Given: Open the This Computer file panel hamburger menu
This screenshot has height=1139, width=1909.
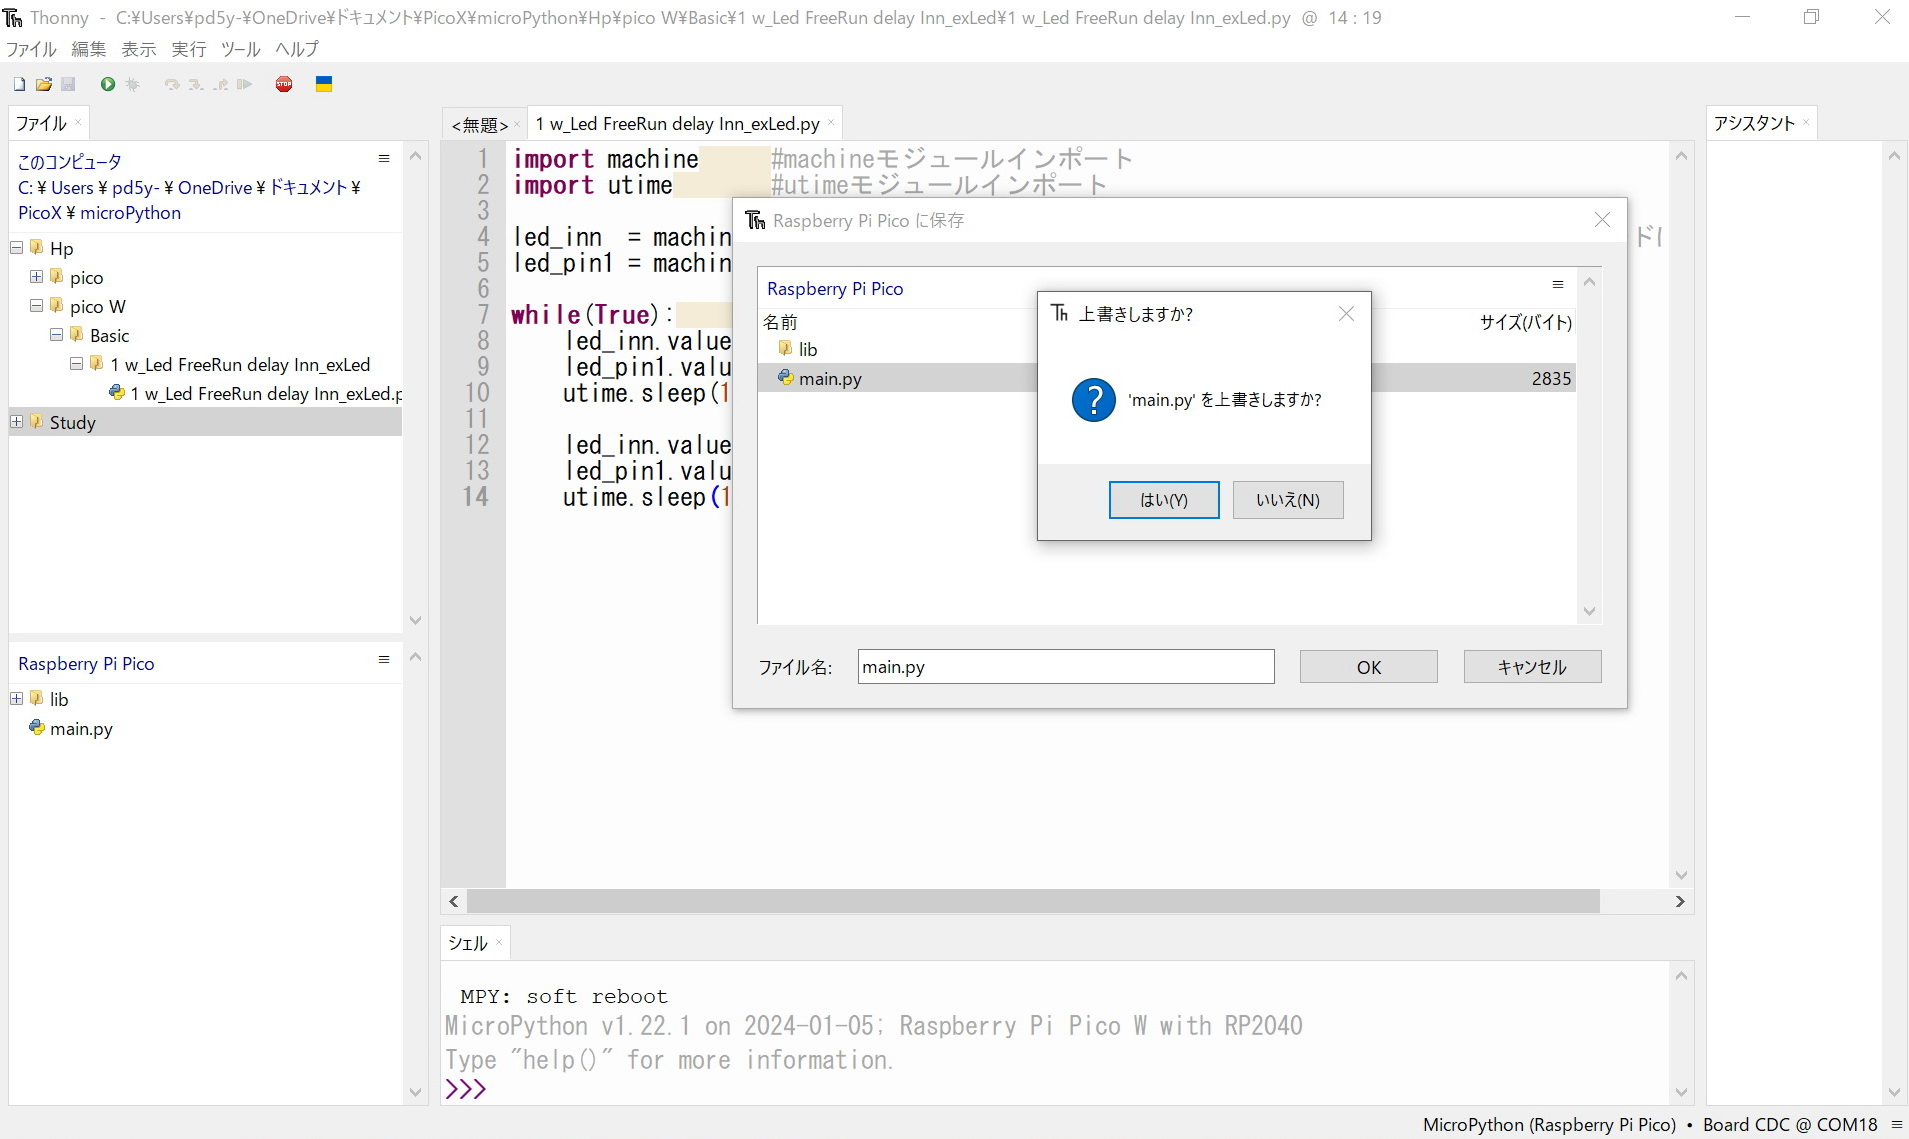Looking at the screenshot, I should [384, 158].
